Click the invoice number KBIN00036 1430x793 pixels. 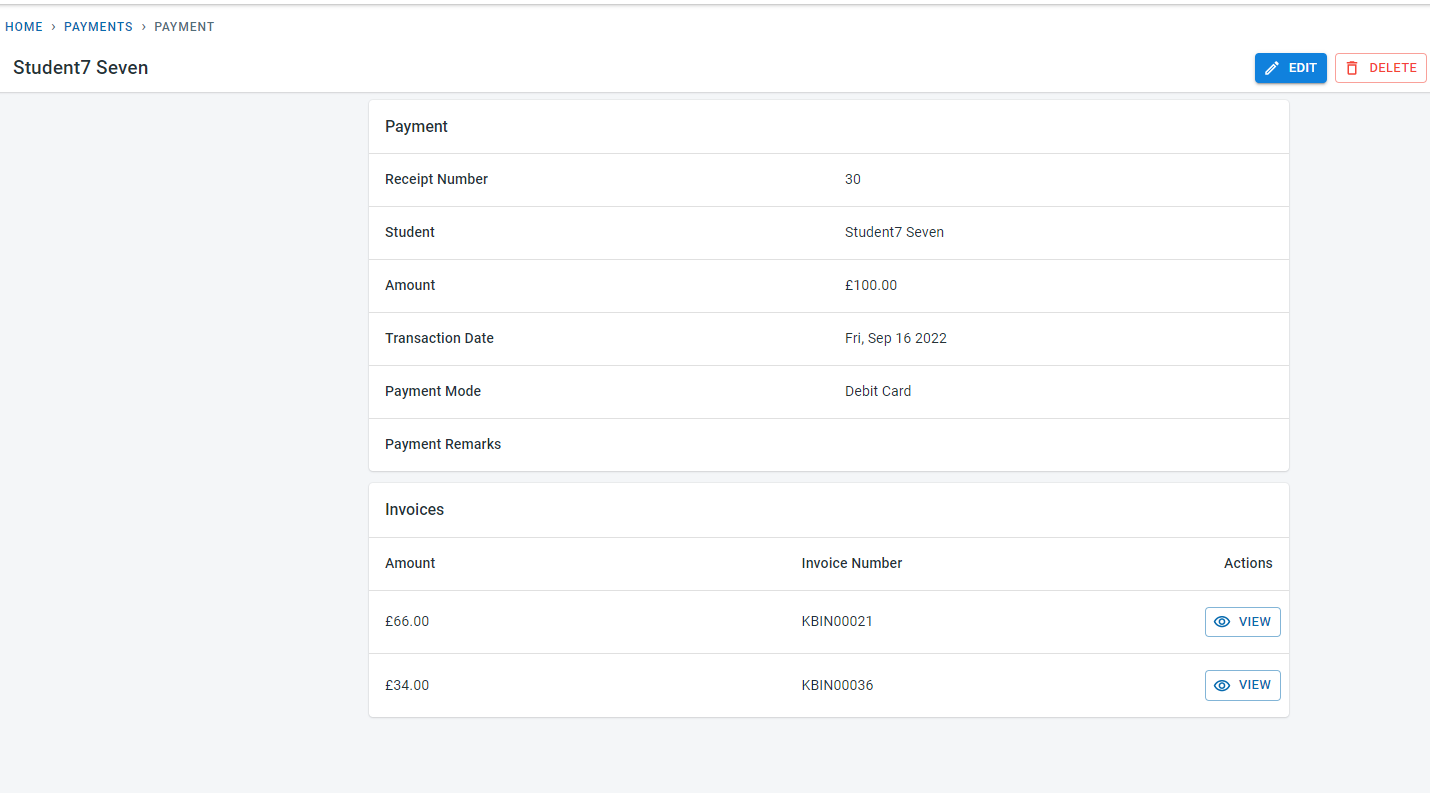(x=837, y=686)
